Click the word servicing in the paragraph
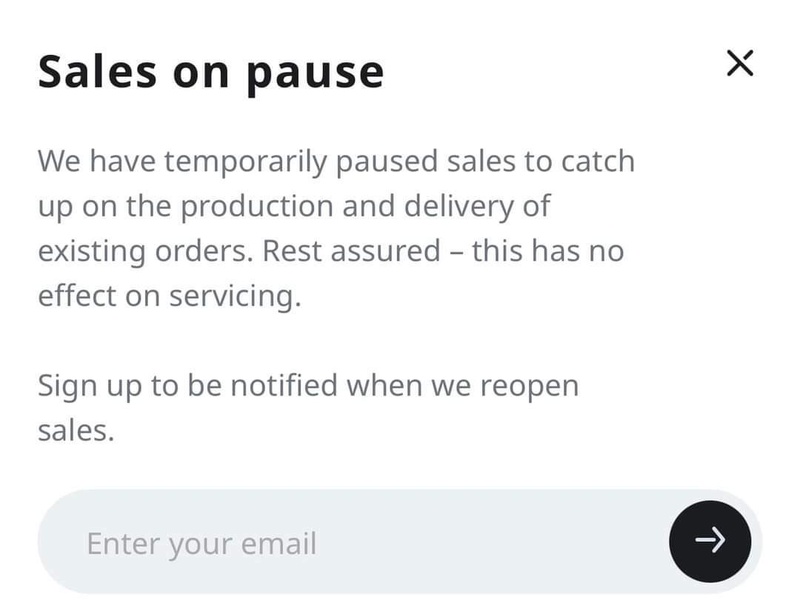The image size is (800, 612). (235, 296)
